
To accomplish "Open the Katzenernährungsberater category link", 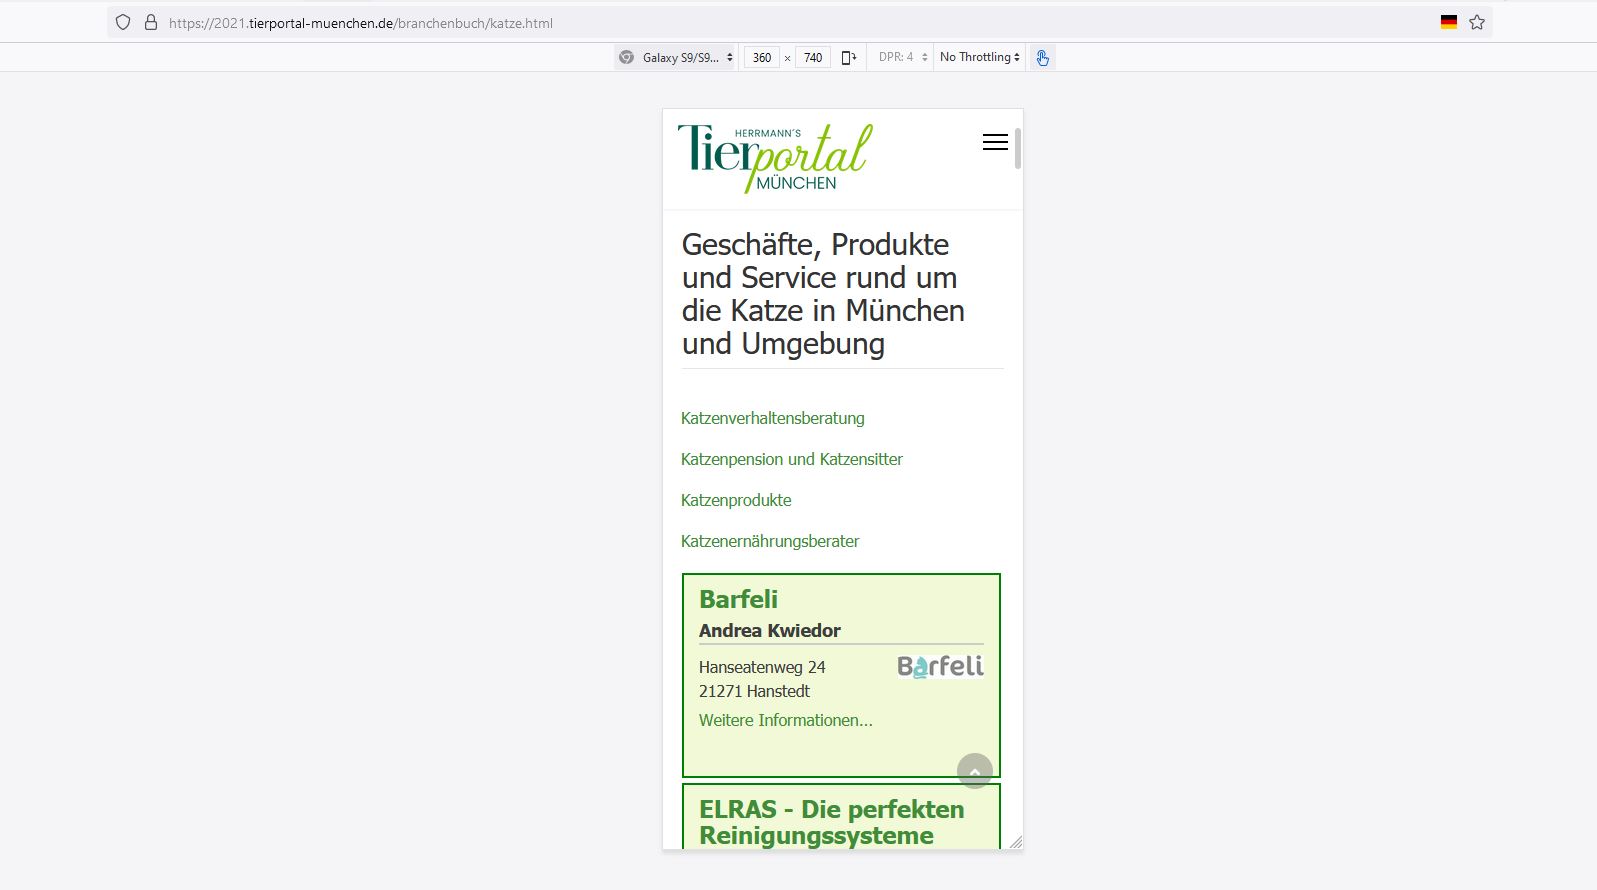I will pos(770,541).
